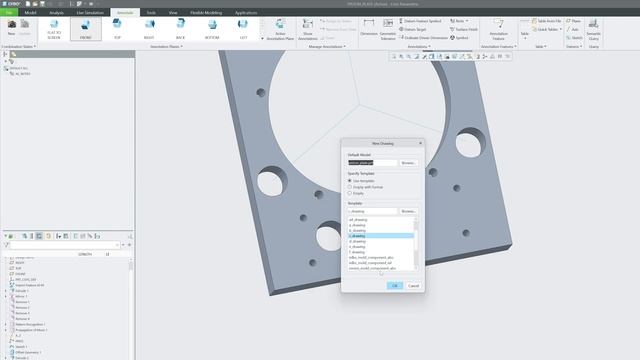Open the Flexible Modeling tab
The width and height of the screenshot is (640, 360).
click(x=206, y=13)
